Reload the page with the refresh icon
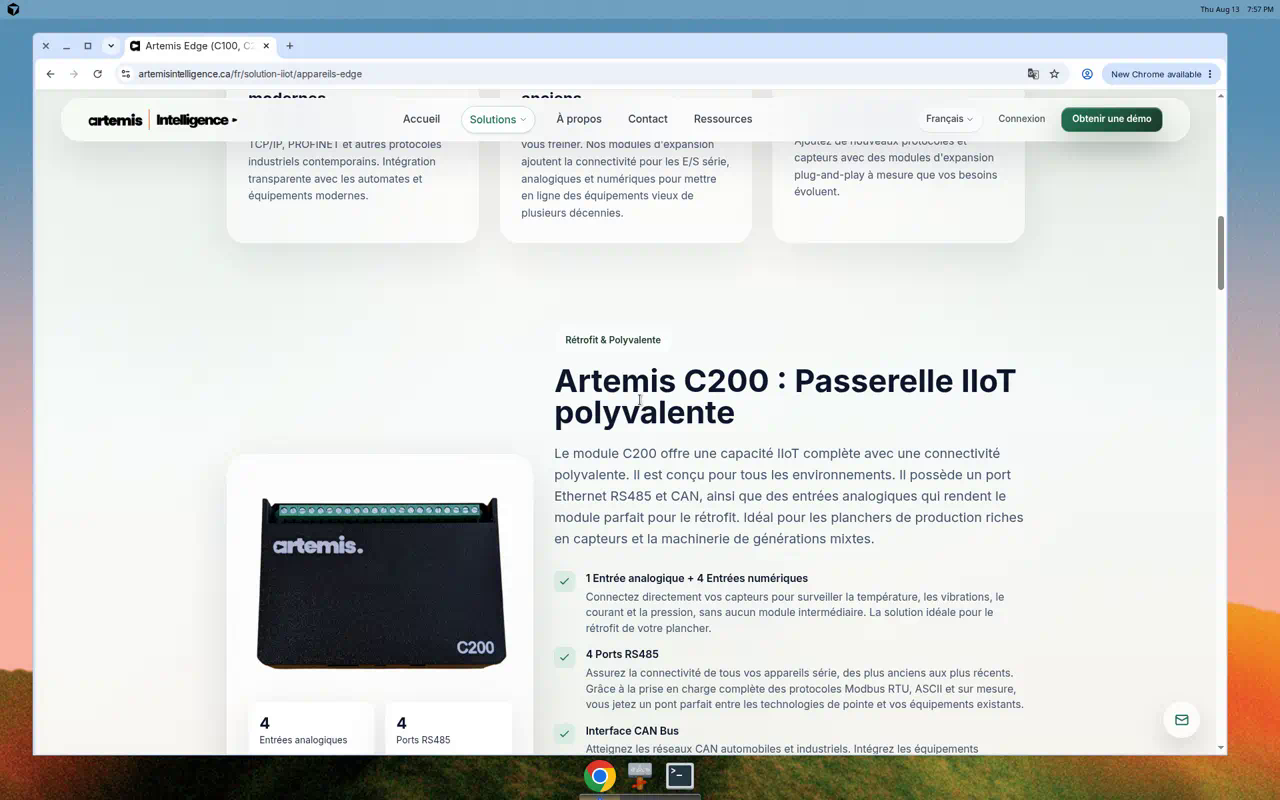1280x800 pixels. pos(97,74)
